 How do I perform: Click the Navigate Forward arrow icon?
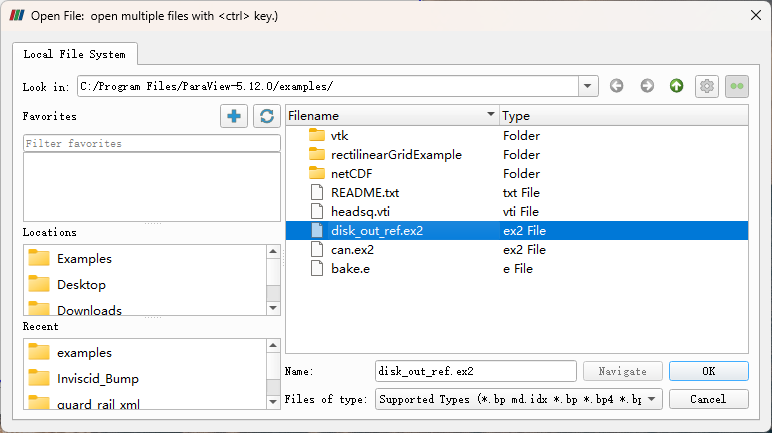coord(647,86)
